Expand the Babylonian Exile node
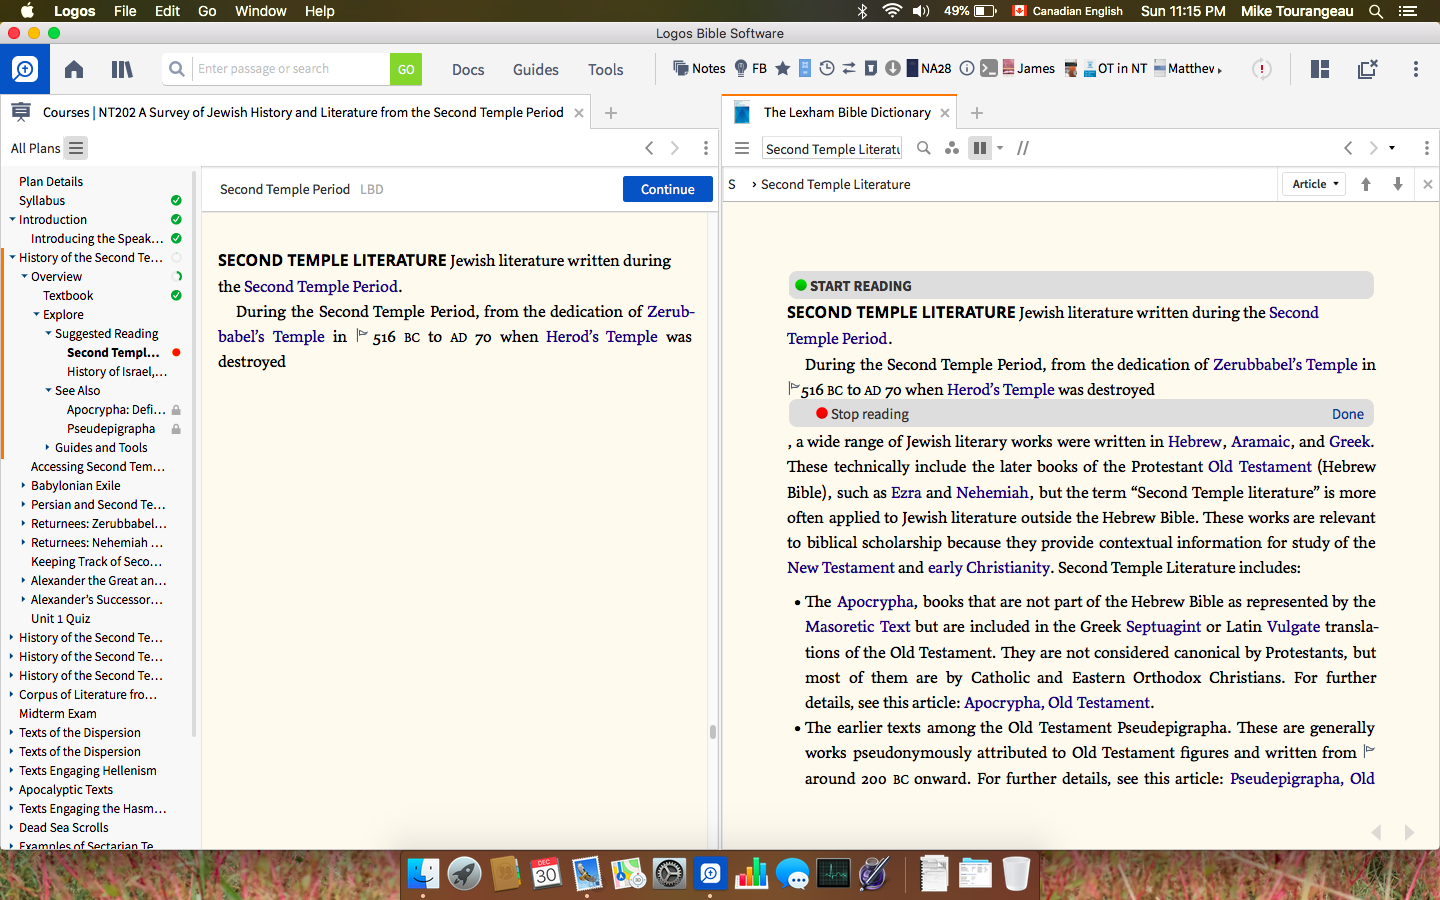 point(23,486)
